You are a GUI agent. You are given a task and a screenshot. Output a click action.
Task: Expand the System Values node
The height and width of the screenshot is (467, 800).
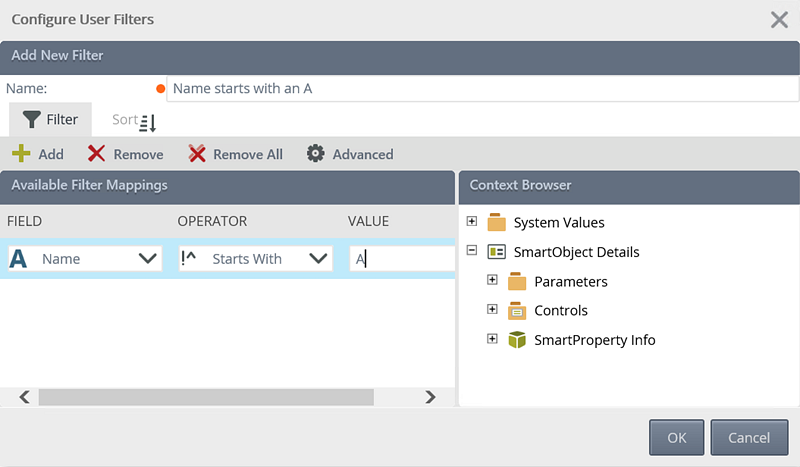click(472, 222)
